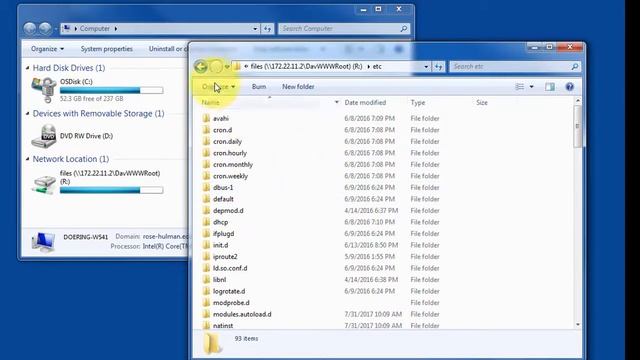Open Organize menu in the Computer window
This screenshot has width=640, height=360.
(x=47, y=49)
